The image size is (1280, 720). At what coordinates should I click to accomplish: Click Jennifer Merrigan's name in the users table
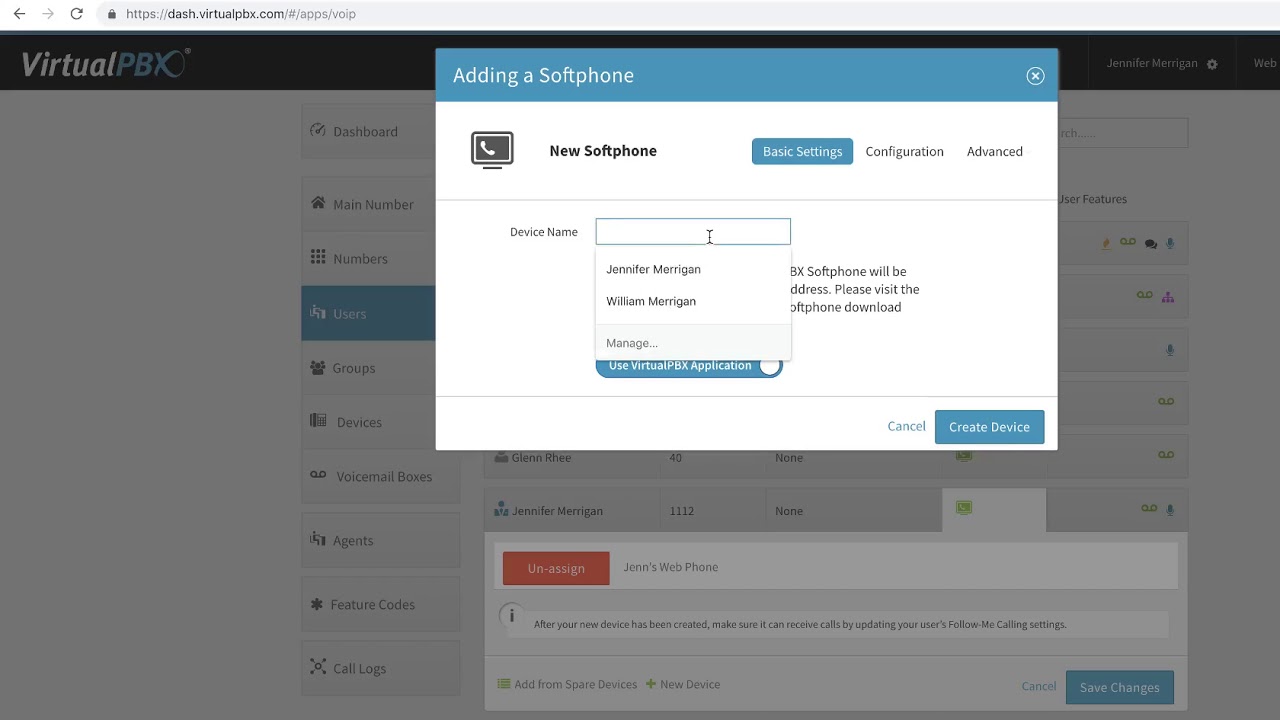(x=557, y=511)
